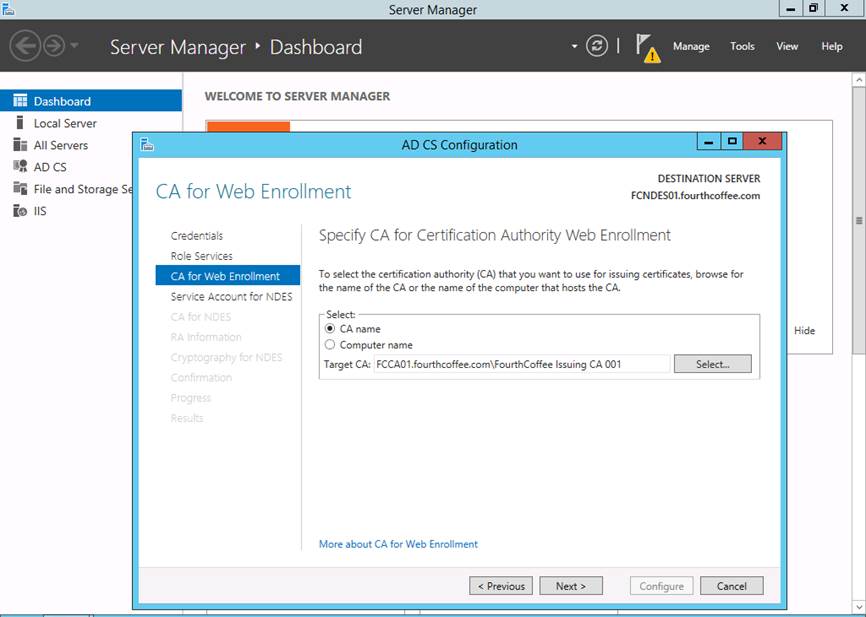Expand the navigation history dropdown arrow
This screenshot has width=866, height=617.
point(74,46)
